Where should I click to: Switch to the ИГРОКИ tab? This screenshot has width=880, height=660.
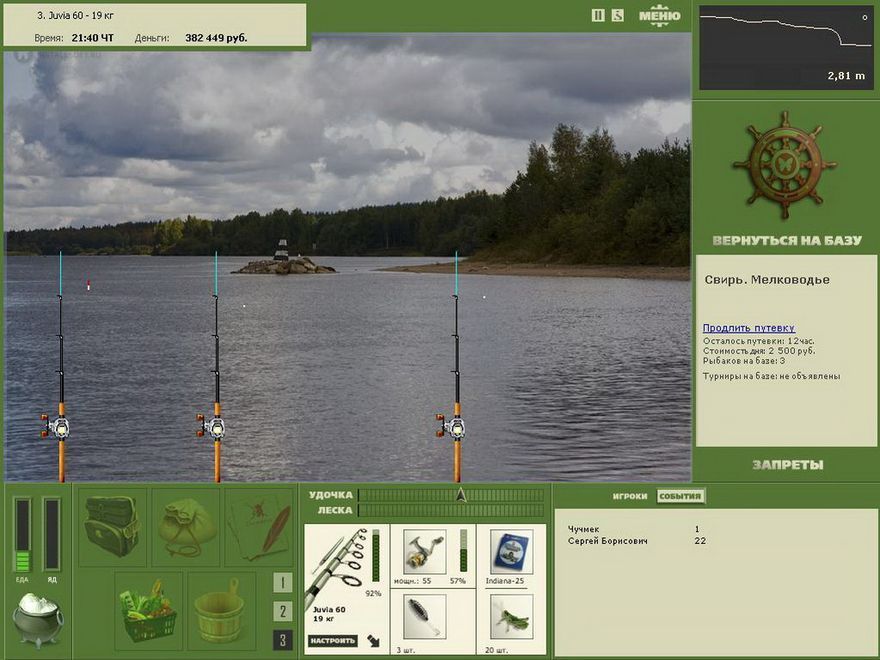pyautogui.click(x=630, y=496)
